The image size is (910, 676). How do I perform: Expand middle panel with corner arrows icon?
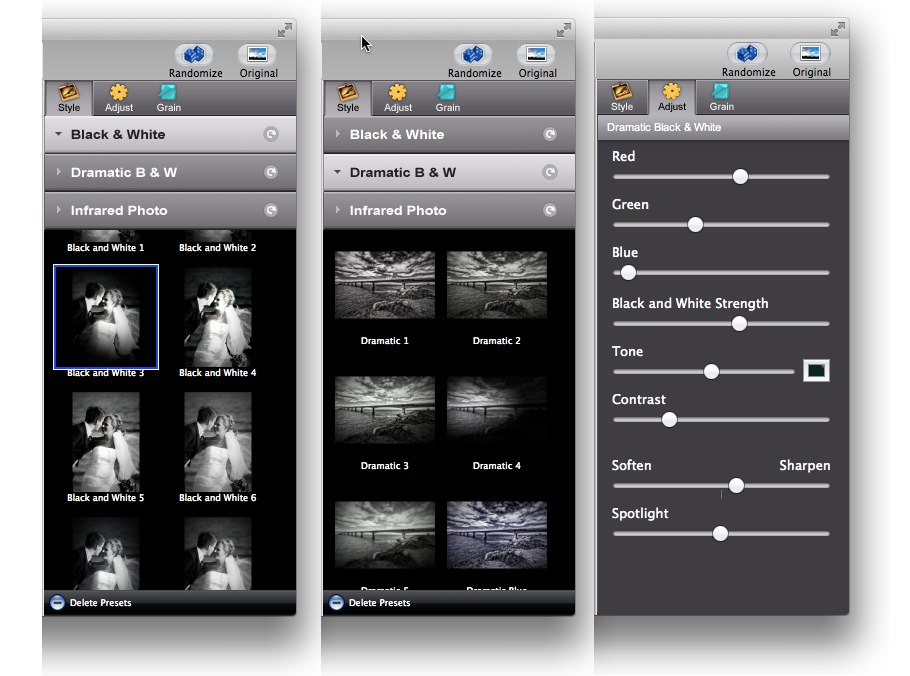click(x=564, y=30)
